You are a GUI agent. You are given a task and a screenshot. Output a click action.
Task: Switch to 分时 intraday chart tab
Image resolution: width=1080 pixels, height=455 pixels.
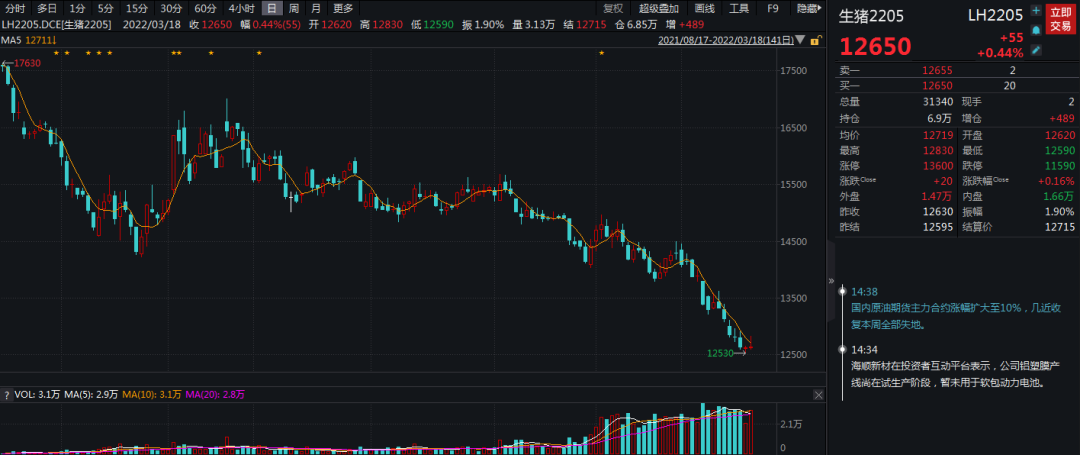click(15, 8)
